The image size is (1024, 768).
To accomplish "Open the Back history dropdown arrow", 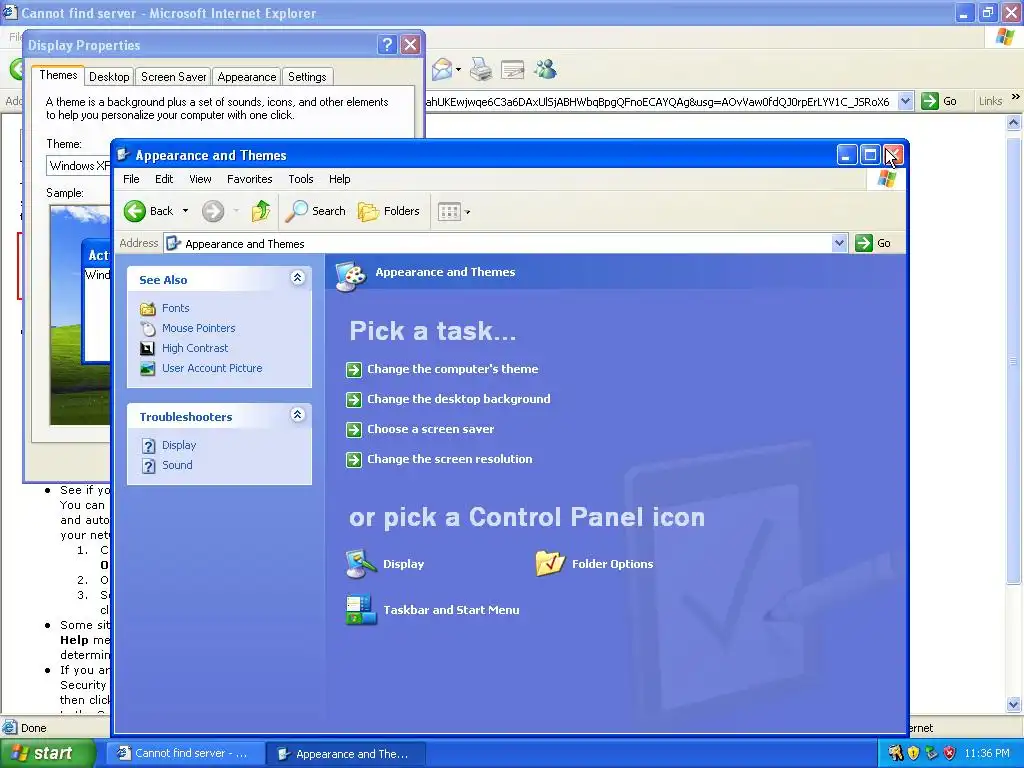I will 185,211.
